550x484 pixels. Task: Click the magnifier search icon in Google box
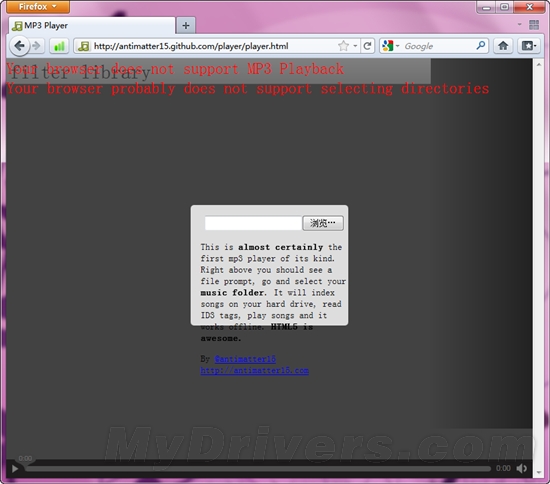(x=481, y=46)
